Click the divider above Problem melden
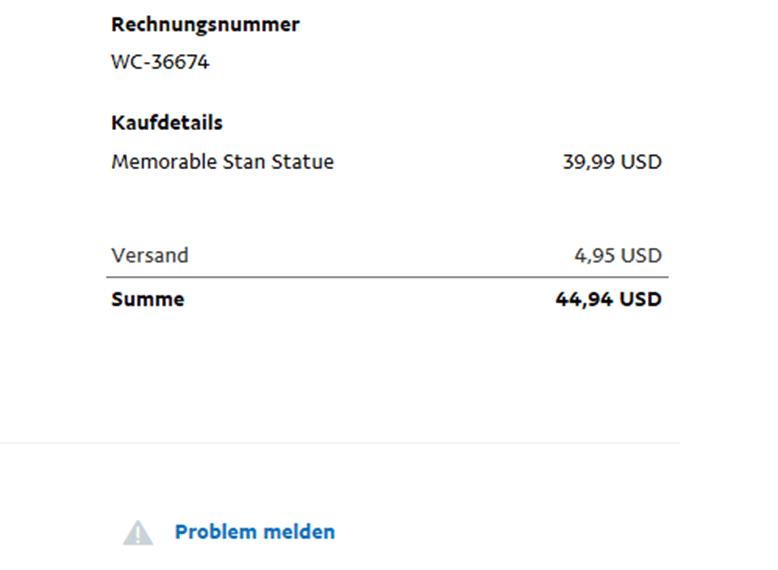Screen dimensions: 778x570 click(x=340, y=443)
